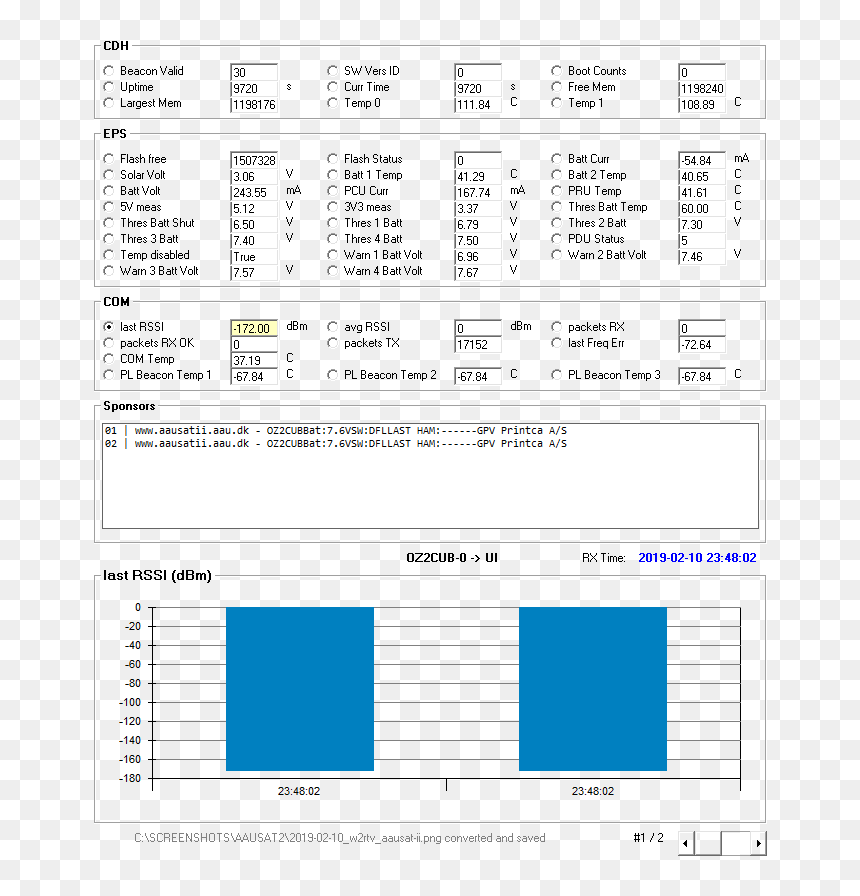The width and height of the screenshot is (860, 896).
Task: Click the last RSSI value field -172.00
Action: (254, 328)
